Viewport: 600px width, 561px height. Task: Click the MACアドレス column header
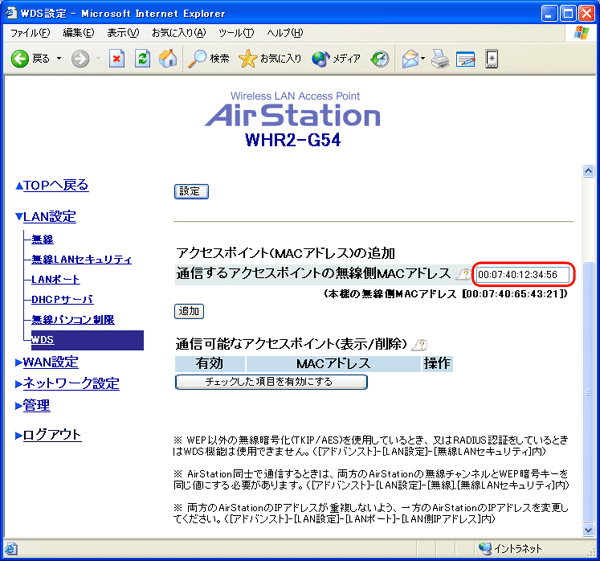(333, 364)
